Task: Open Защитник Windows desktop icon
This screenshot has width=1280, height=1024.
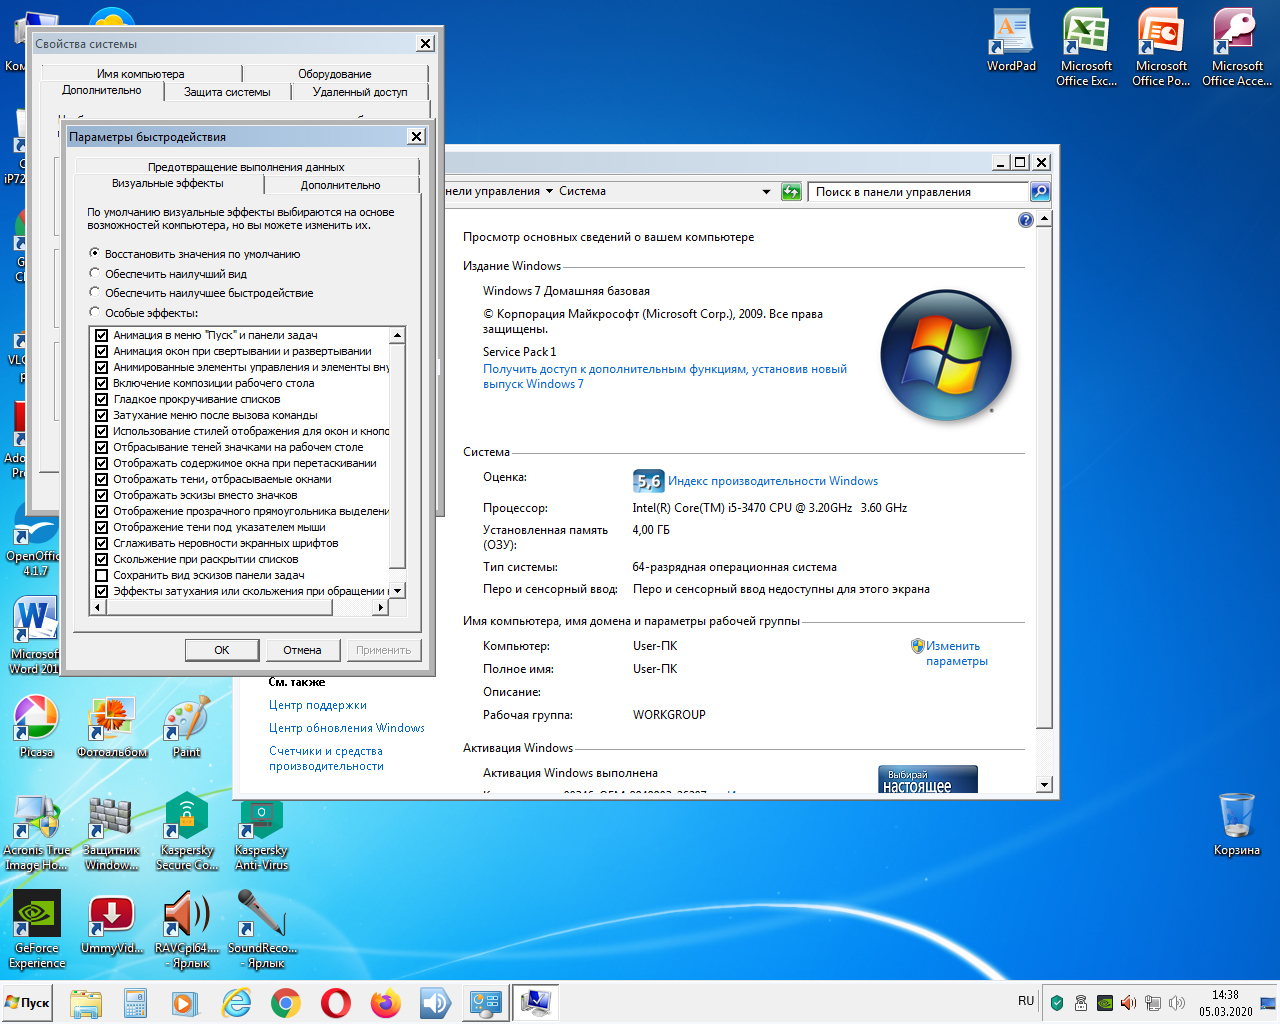Action: coord(111,832)
